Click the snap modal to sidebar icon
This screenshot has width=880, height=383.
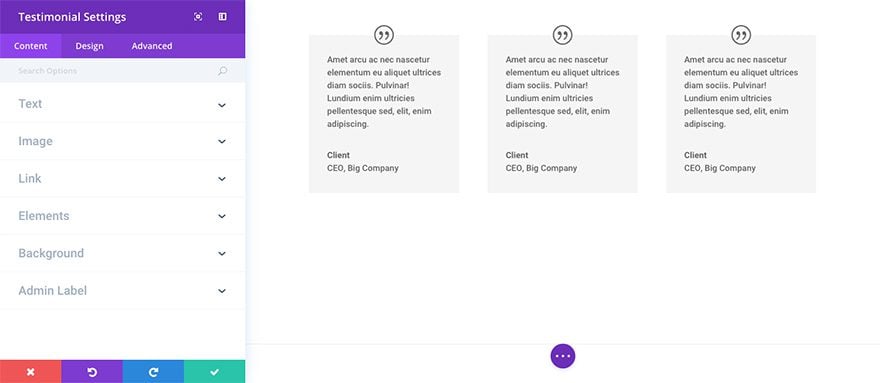tap(223, 17)
